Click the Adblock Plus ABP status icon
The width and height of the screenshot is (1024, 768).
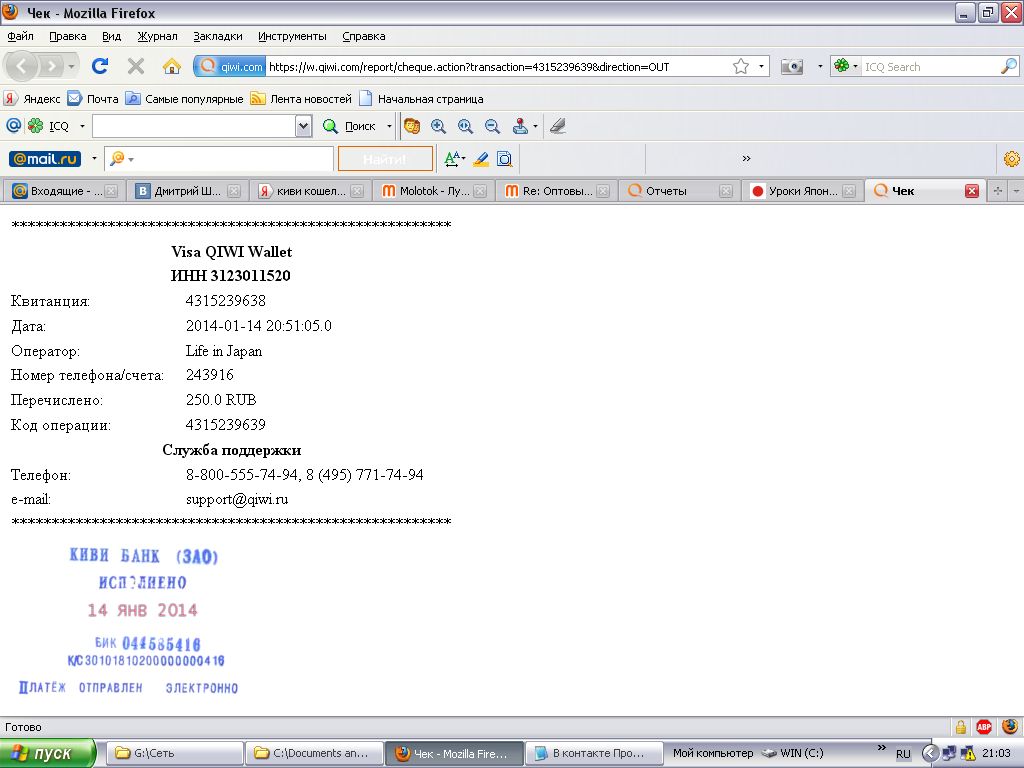(984, 727)
